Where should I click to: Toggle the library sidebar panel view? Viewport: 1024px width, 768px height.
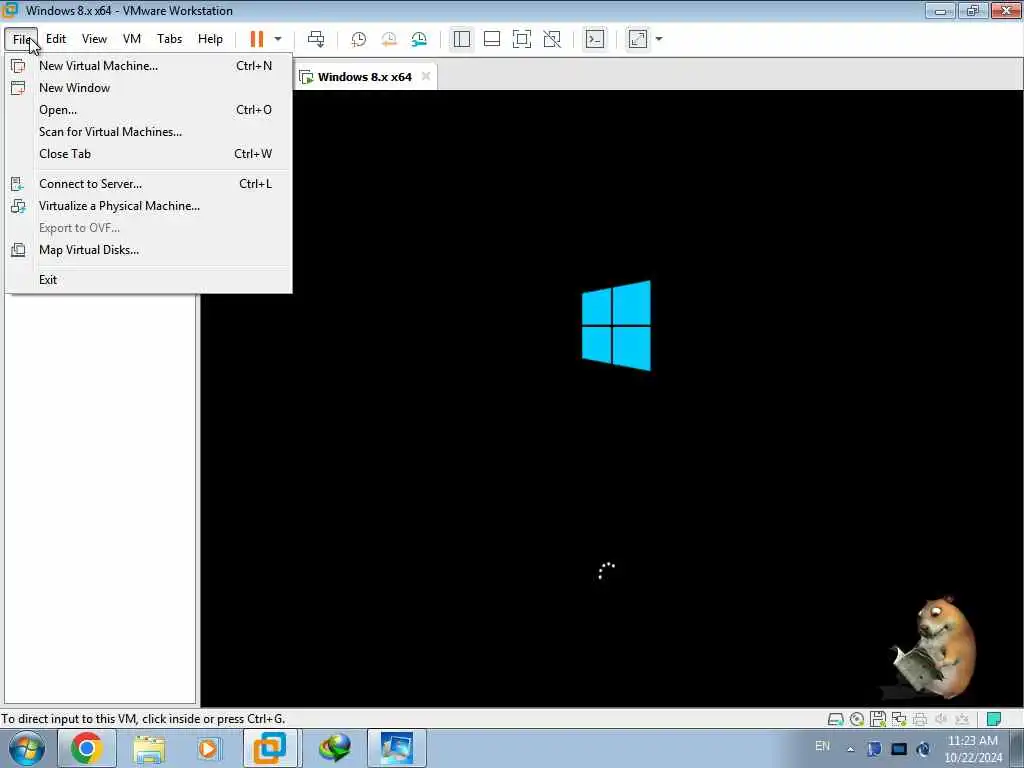tap(462, 39)
